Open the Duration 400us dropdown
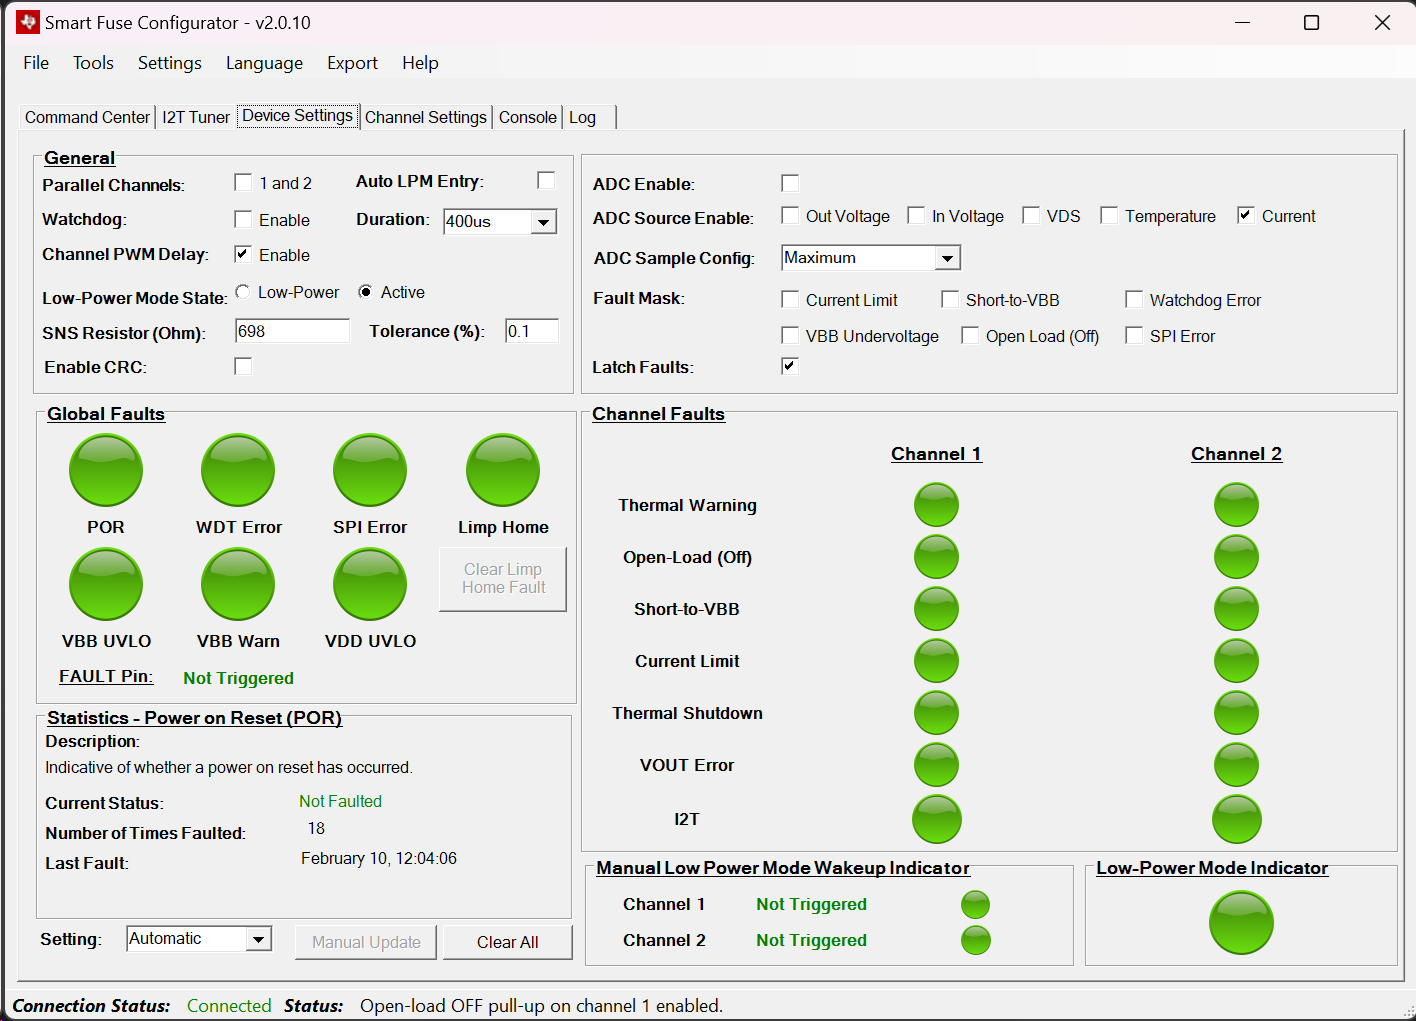 [x=543, y=222]
